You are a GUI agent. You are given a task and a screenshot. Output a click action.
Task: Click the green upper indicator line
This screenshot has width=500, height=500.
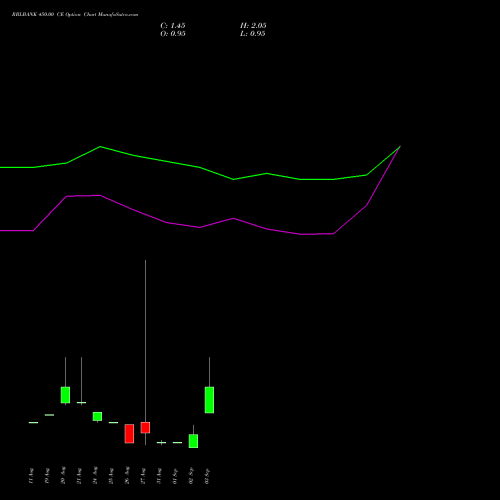pos(200,167)
